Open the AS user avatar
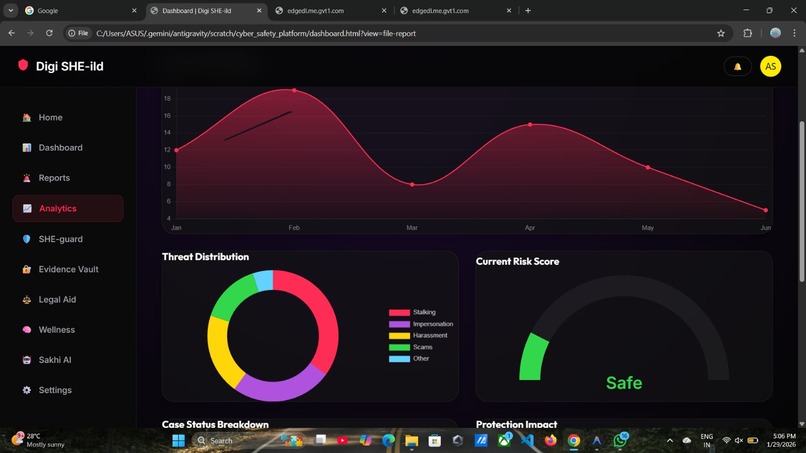 (x=770, y=66)
